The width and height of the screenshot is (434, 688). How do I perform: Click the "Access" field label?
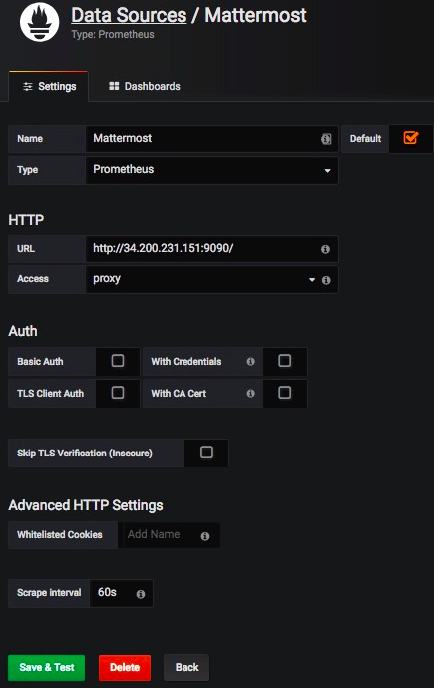click(x=33, y=279)
